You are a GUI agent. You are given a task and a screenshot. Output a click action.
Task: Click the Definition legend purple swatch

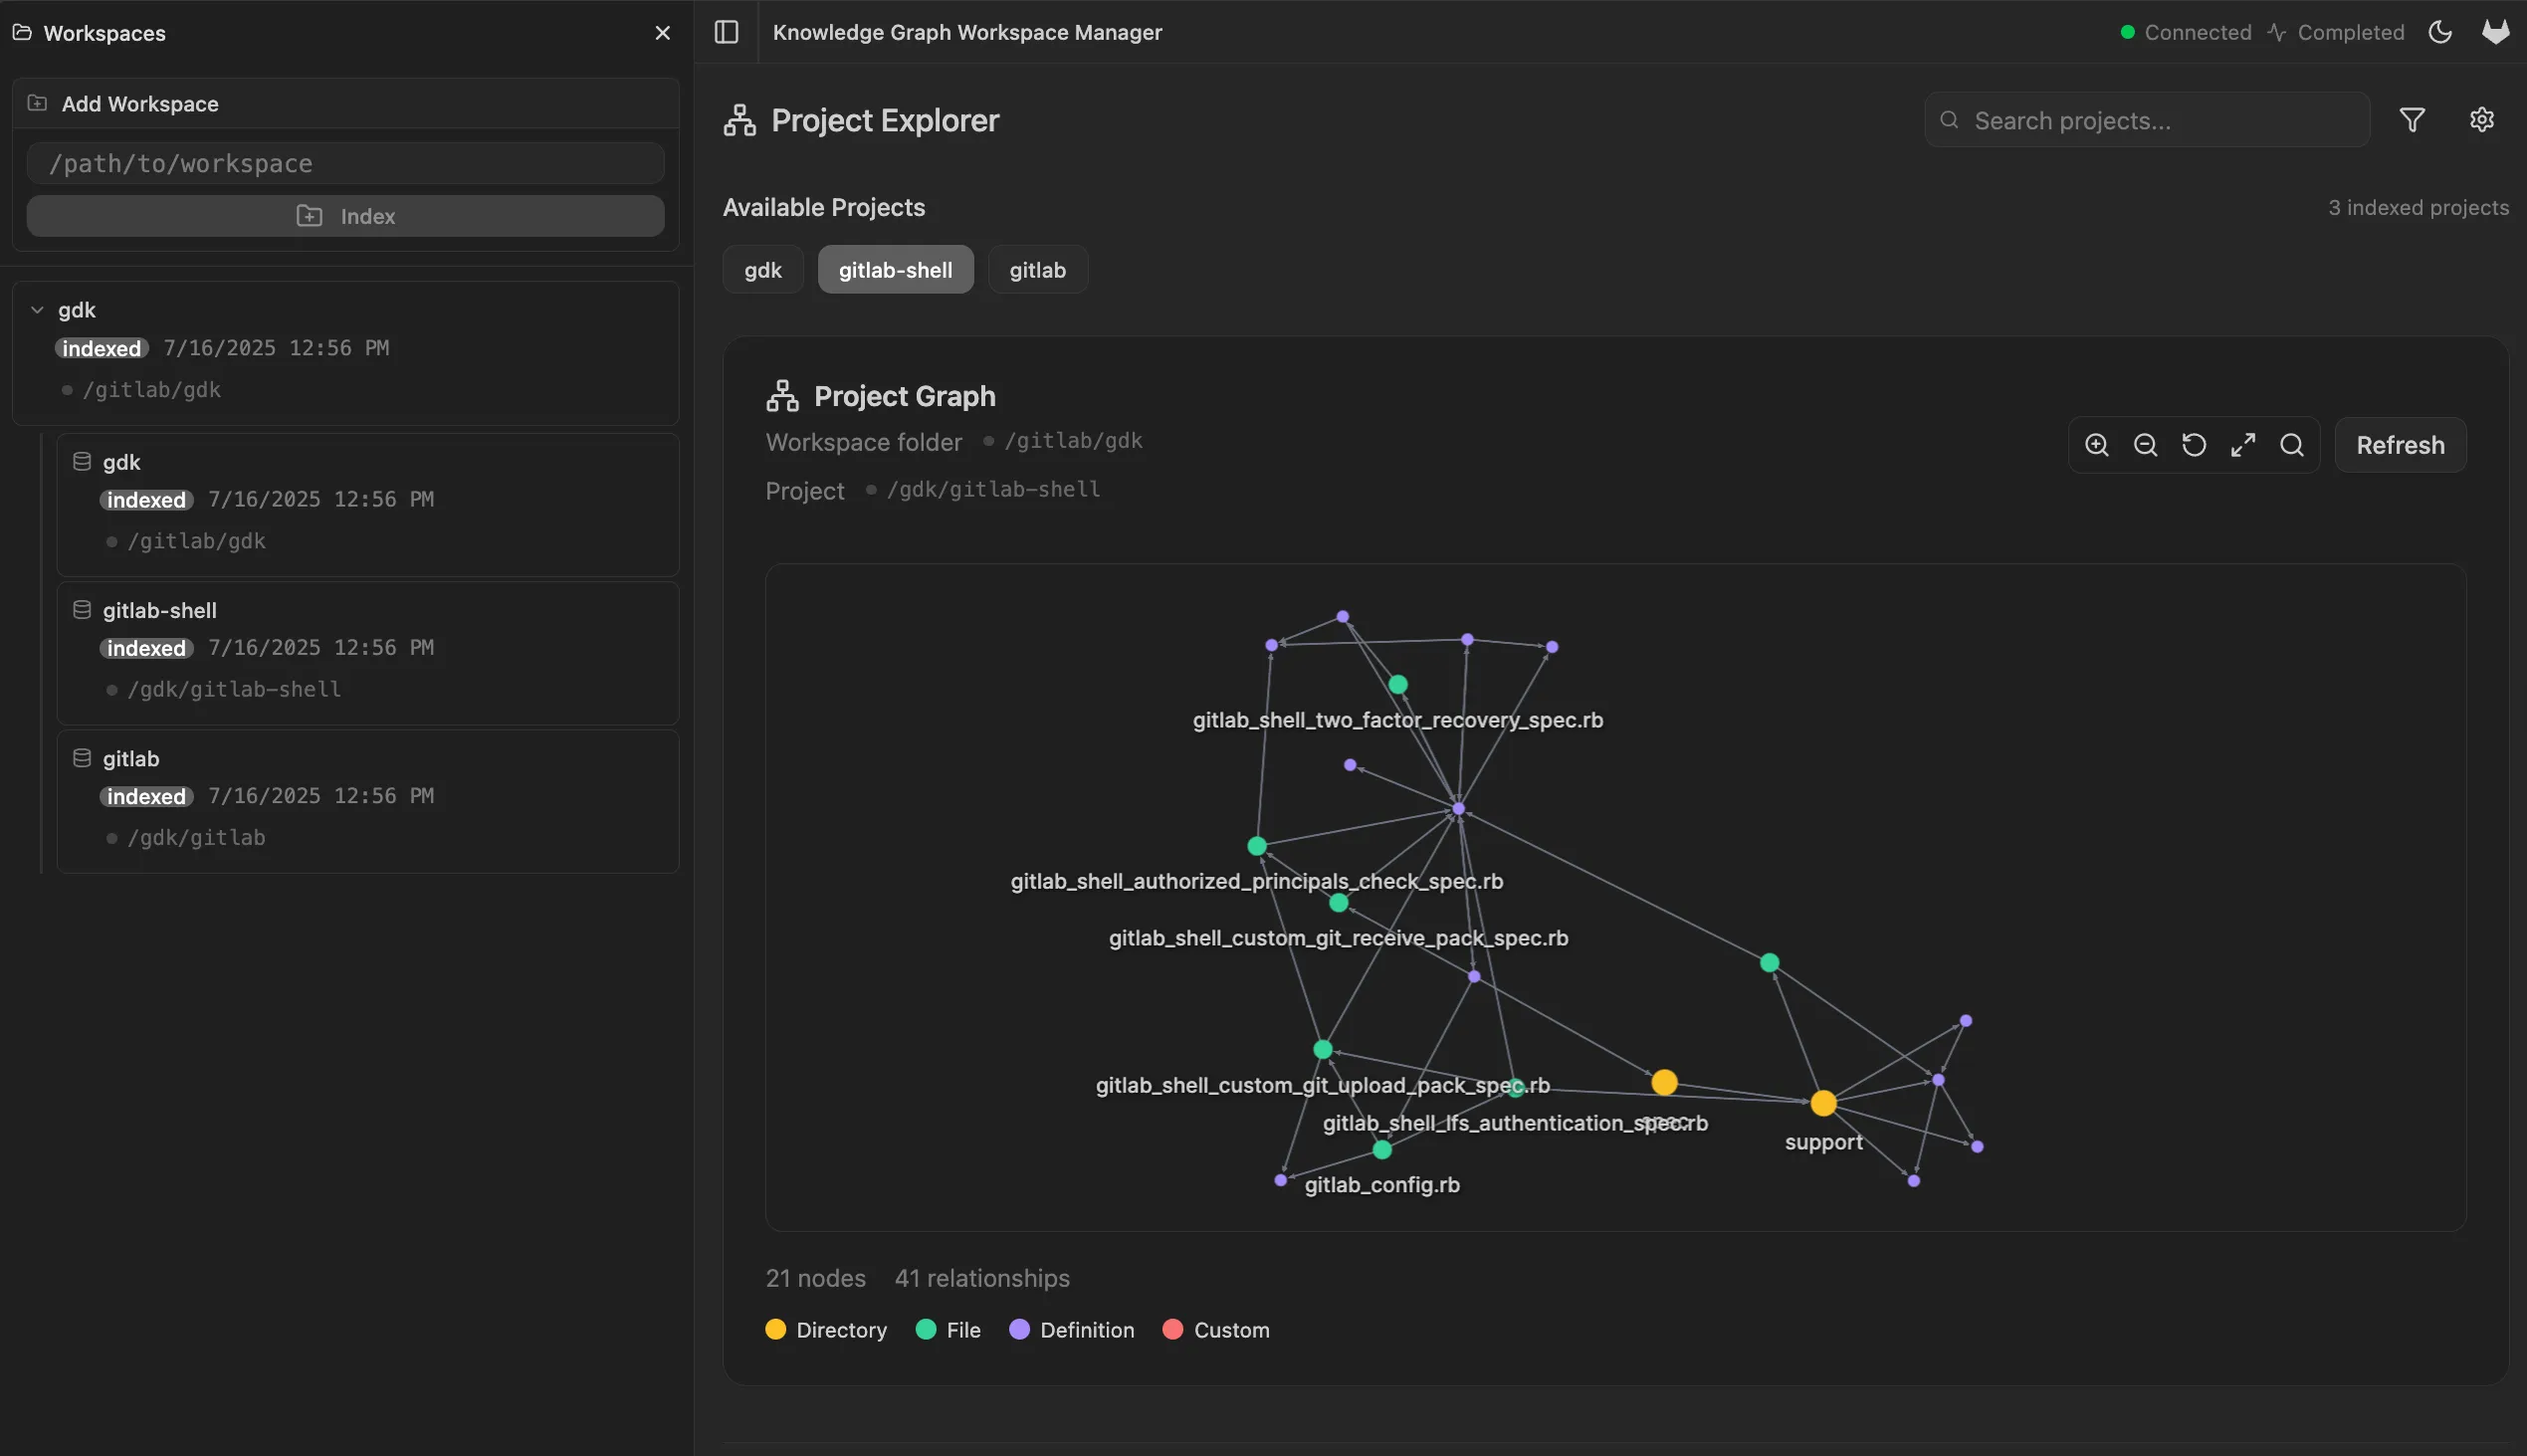[x=1019, y=1329]
